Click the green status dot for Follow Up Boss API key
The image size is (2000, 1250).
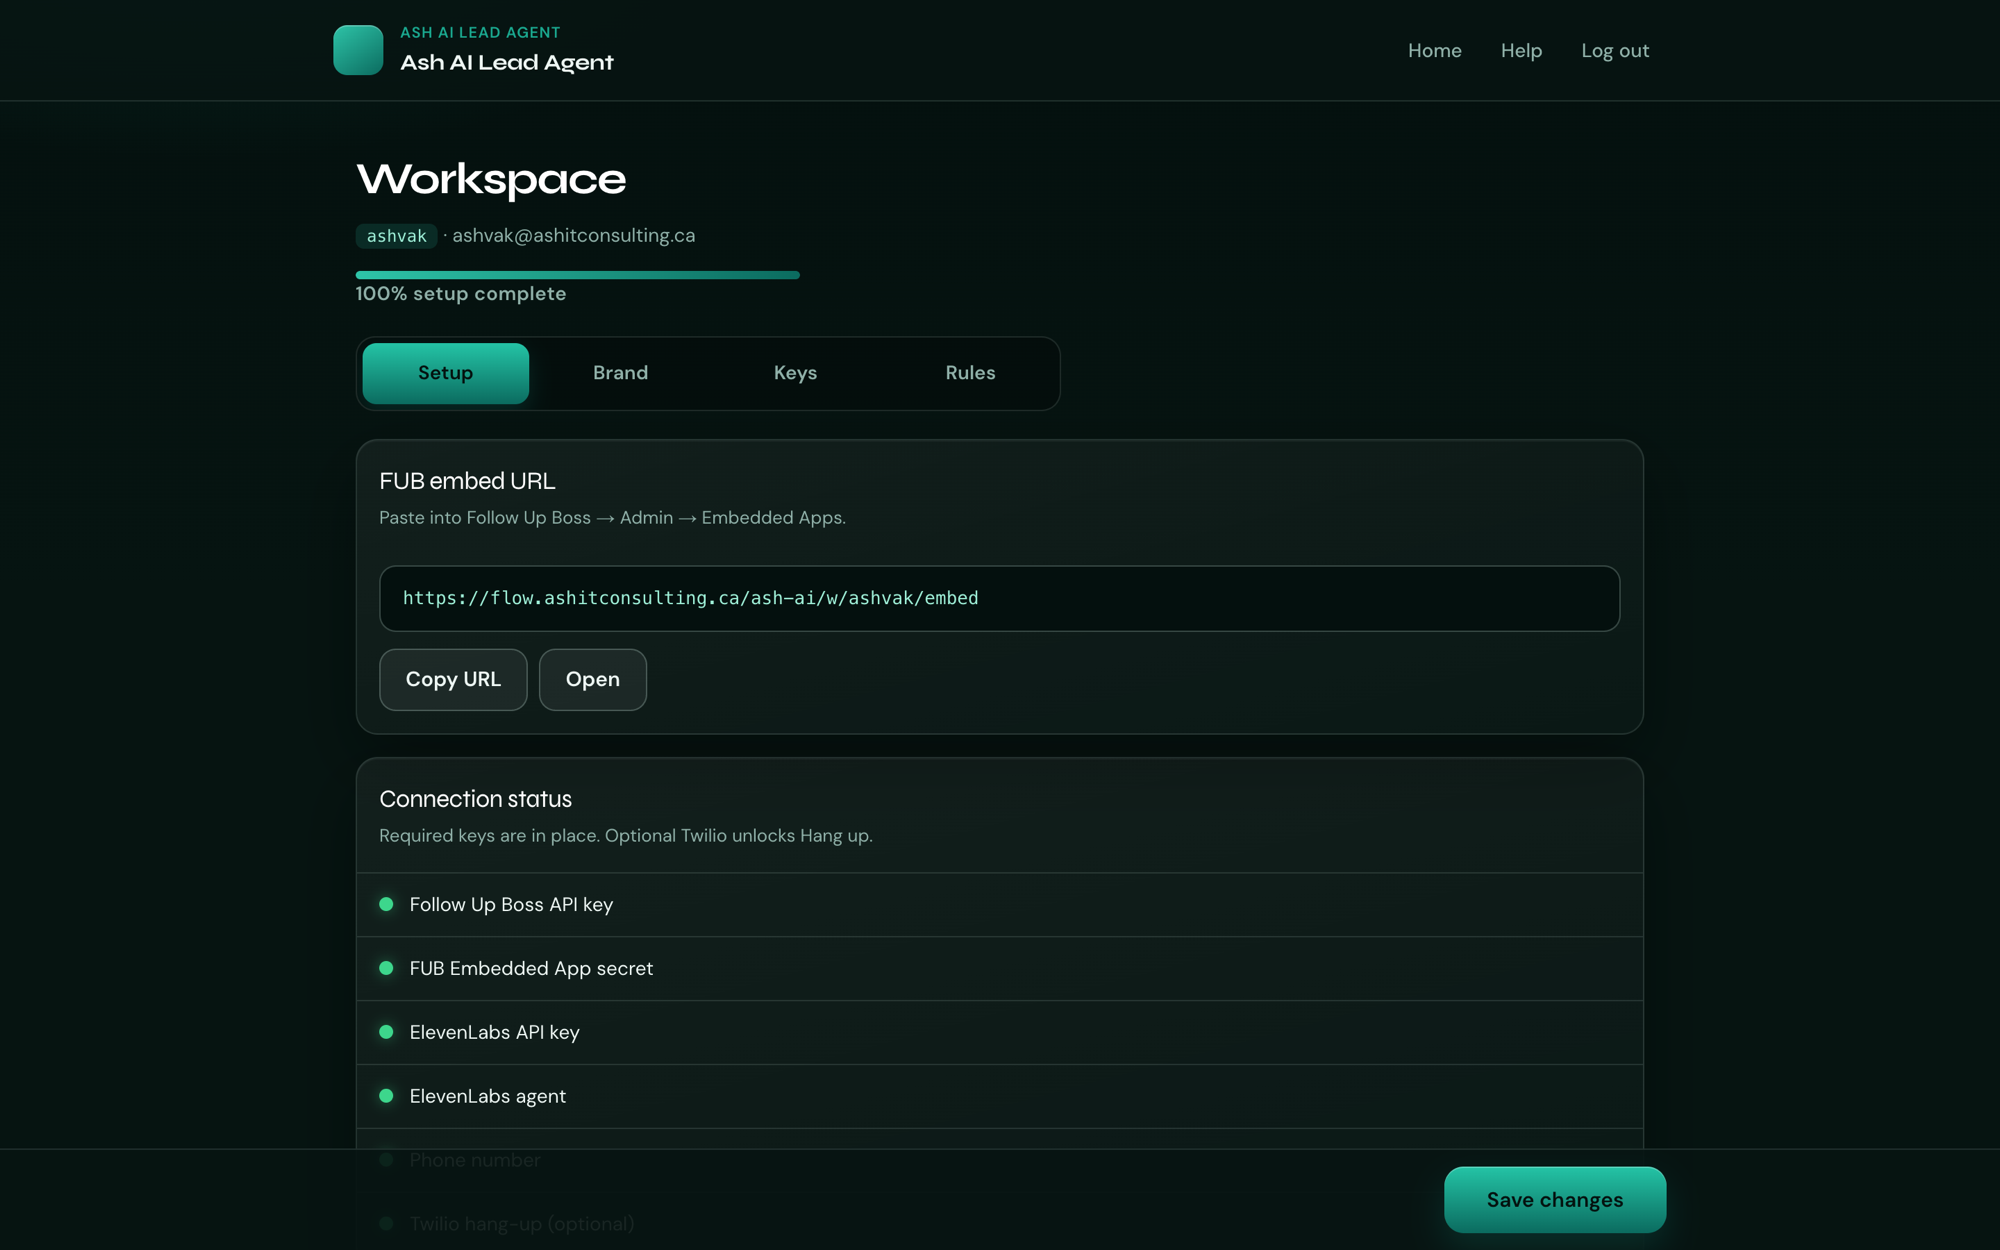pyautogui.click(x=386, y=904)
